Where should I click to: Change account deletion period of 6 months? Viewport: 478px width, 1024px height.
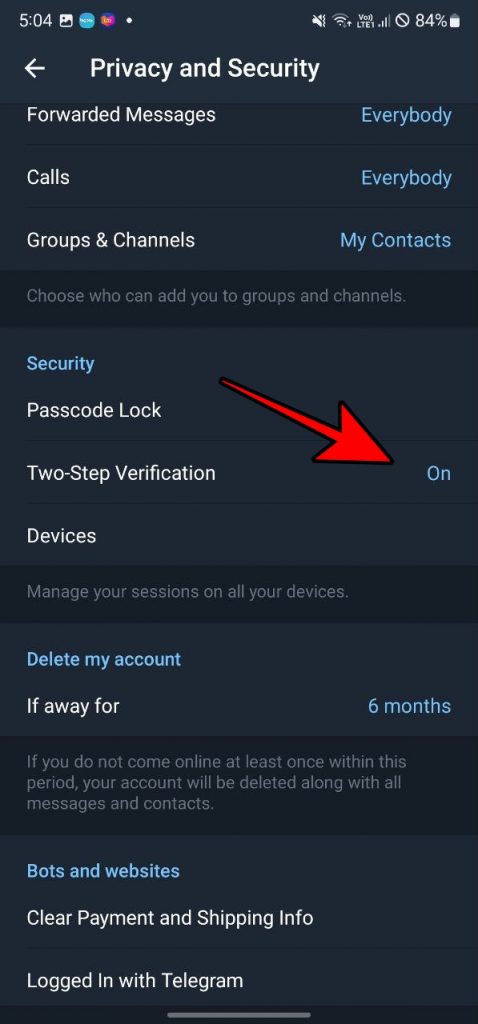(x=409, y=706)
